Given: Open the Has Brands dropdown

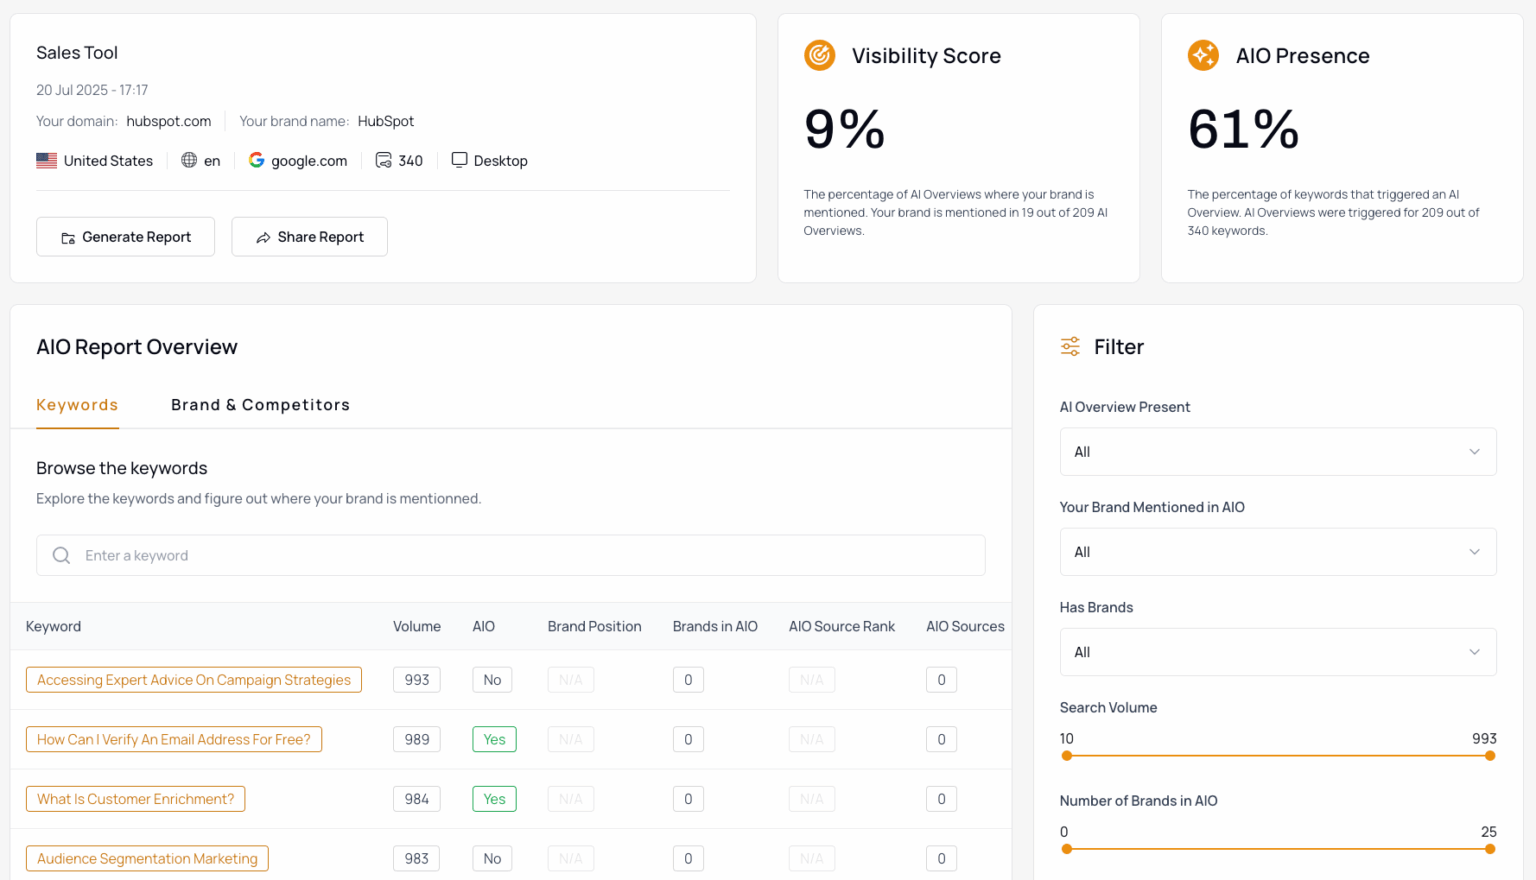Looking at the screenshot, I should 1277,652.
